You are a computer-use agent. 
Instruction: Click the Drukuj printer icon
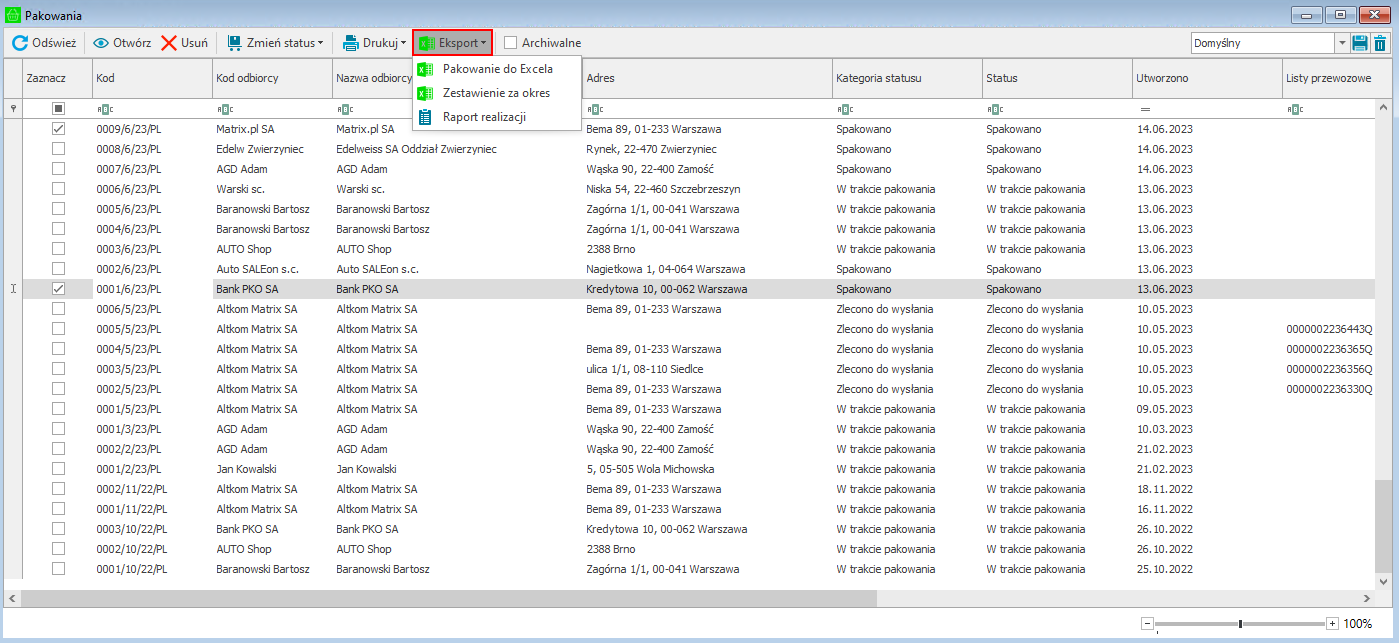[351, 43]
